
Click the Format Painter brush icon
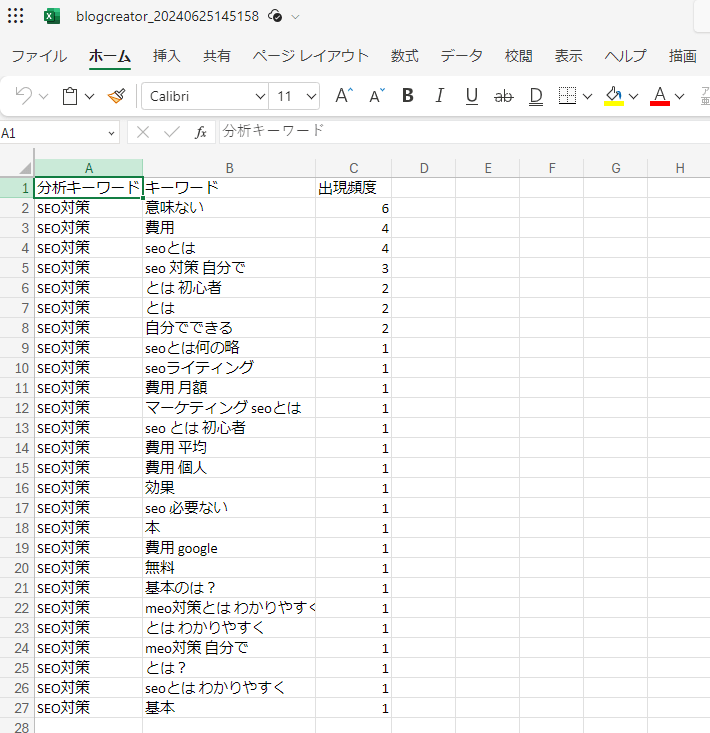point(117,96)
